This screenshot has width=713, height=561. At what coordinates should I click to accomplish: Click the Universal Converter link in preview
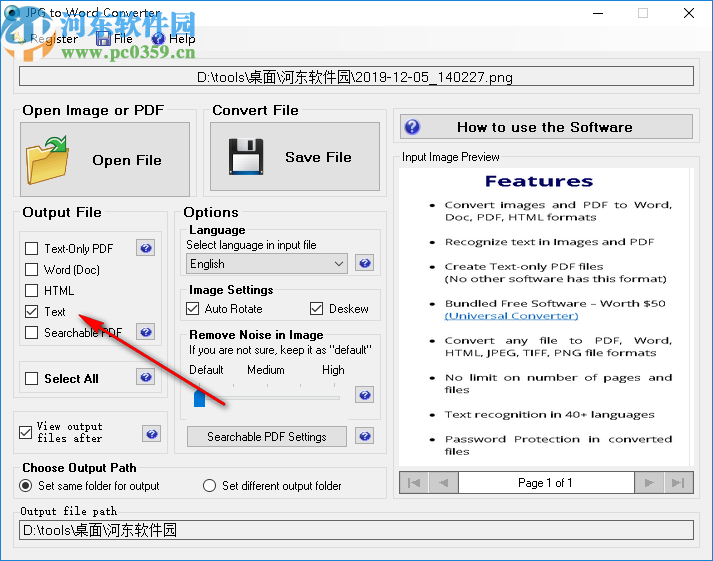click(x=511, y=316)
